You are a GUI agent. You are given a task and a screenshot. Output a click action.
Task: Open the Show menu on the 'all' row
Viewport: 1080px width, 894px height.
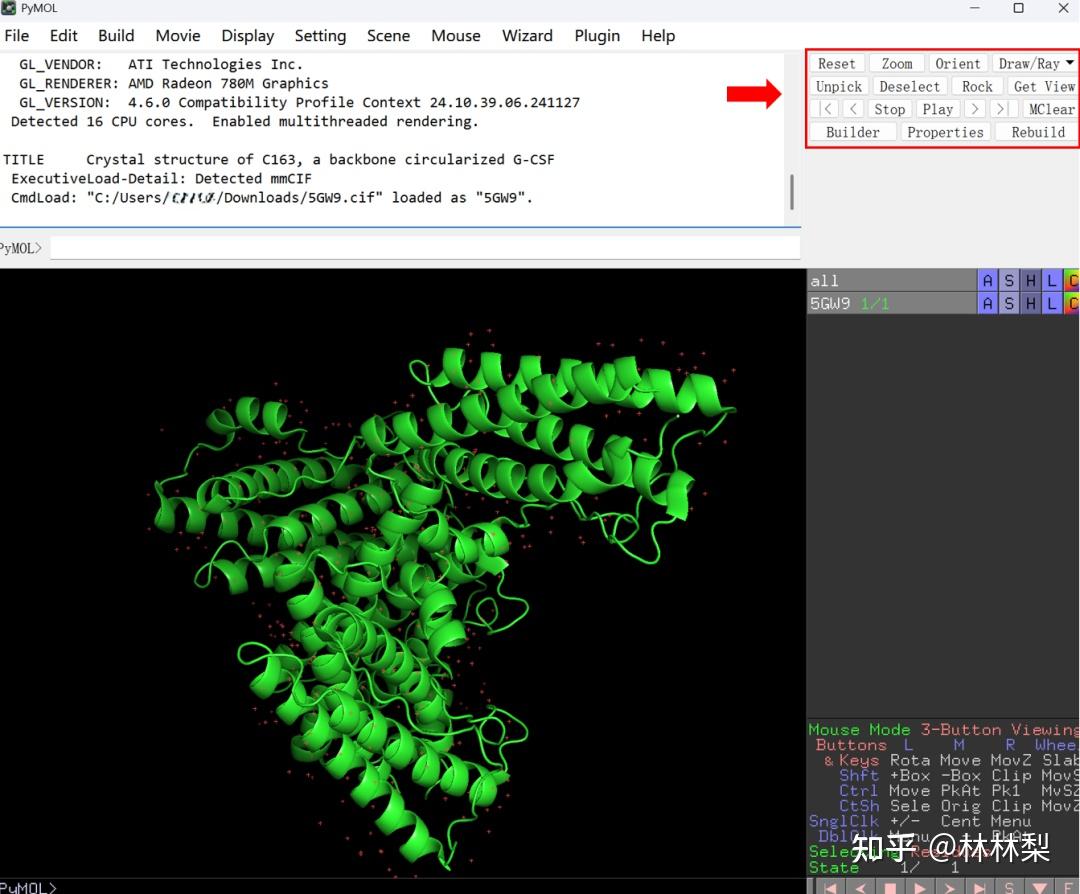coord(1009,280)
